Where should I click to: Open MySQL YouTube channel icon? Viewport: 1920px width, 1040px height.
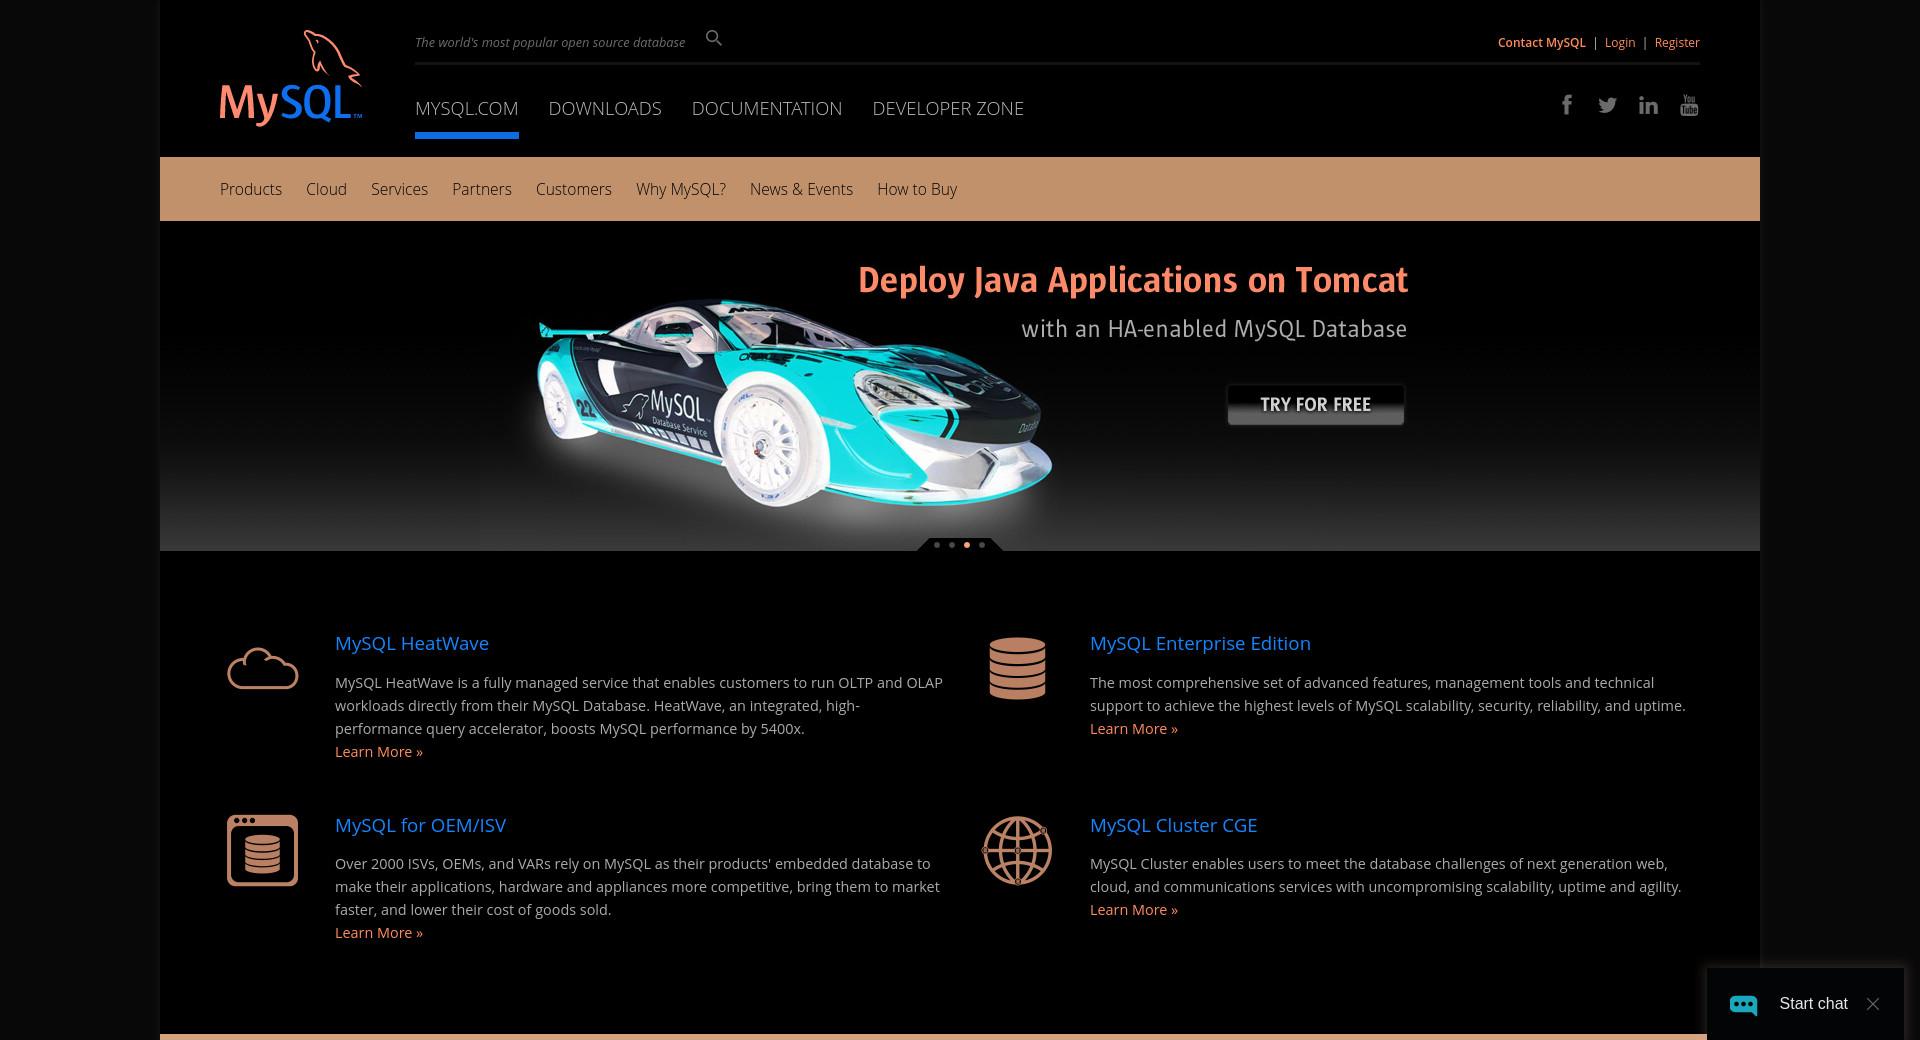point(1689,105)
